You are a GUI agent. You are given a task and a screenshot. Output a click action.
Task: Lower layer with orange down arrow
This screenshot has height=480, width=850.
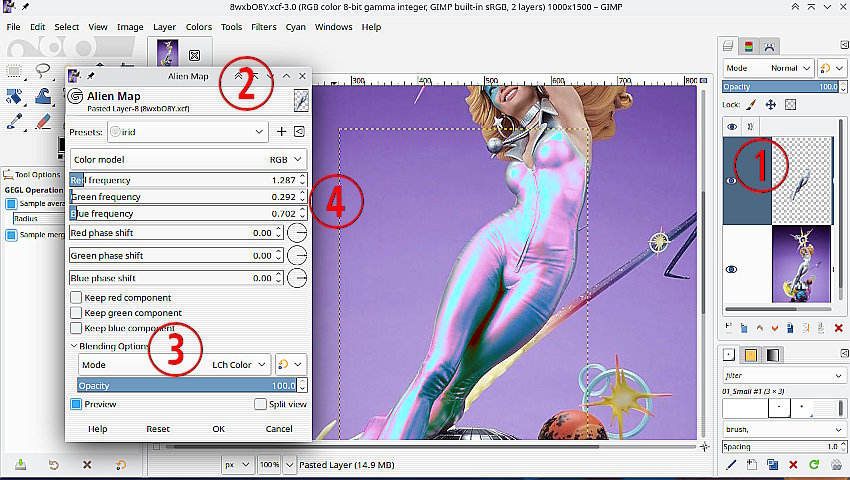(x=775, y=328)
